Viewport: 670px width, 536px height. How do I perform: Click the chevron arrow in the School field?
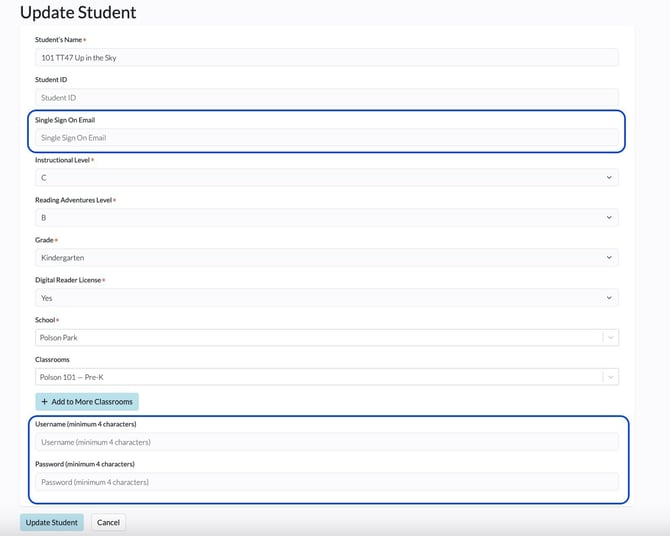(x=611, y=338)
